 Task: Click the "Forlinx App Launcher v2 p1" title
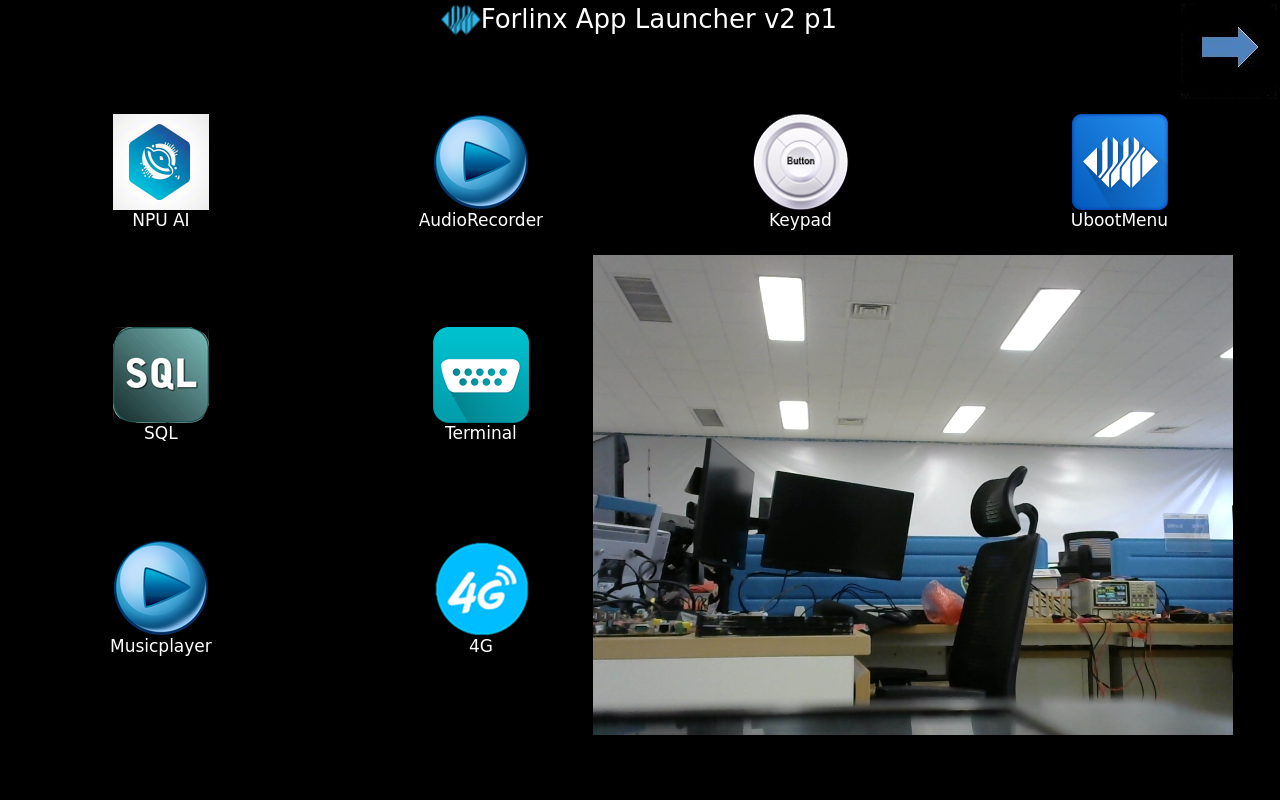pyautogui.click(x=658, y=20)
